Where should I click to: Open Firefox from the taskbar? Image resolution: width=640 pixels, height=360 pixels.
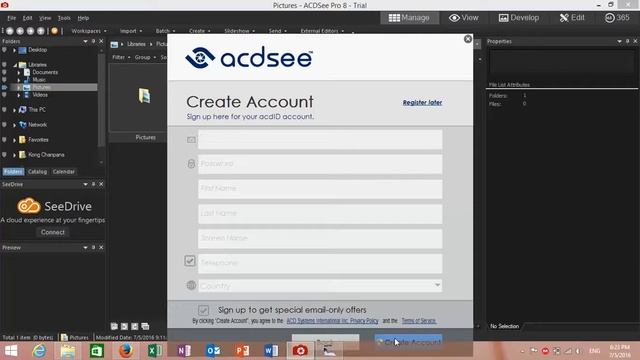126,351
